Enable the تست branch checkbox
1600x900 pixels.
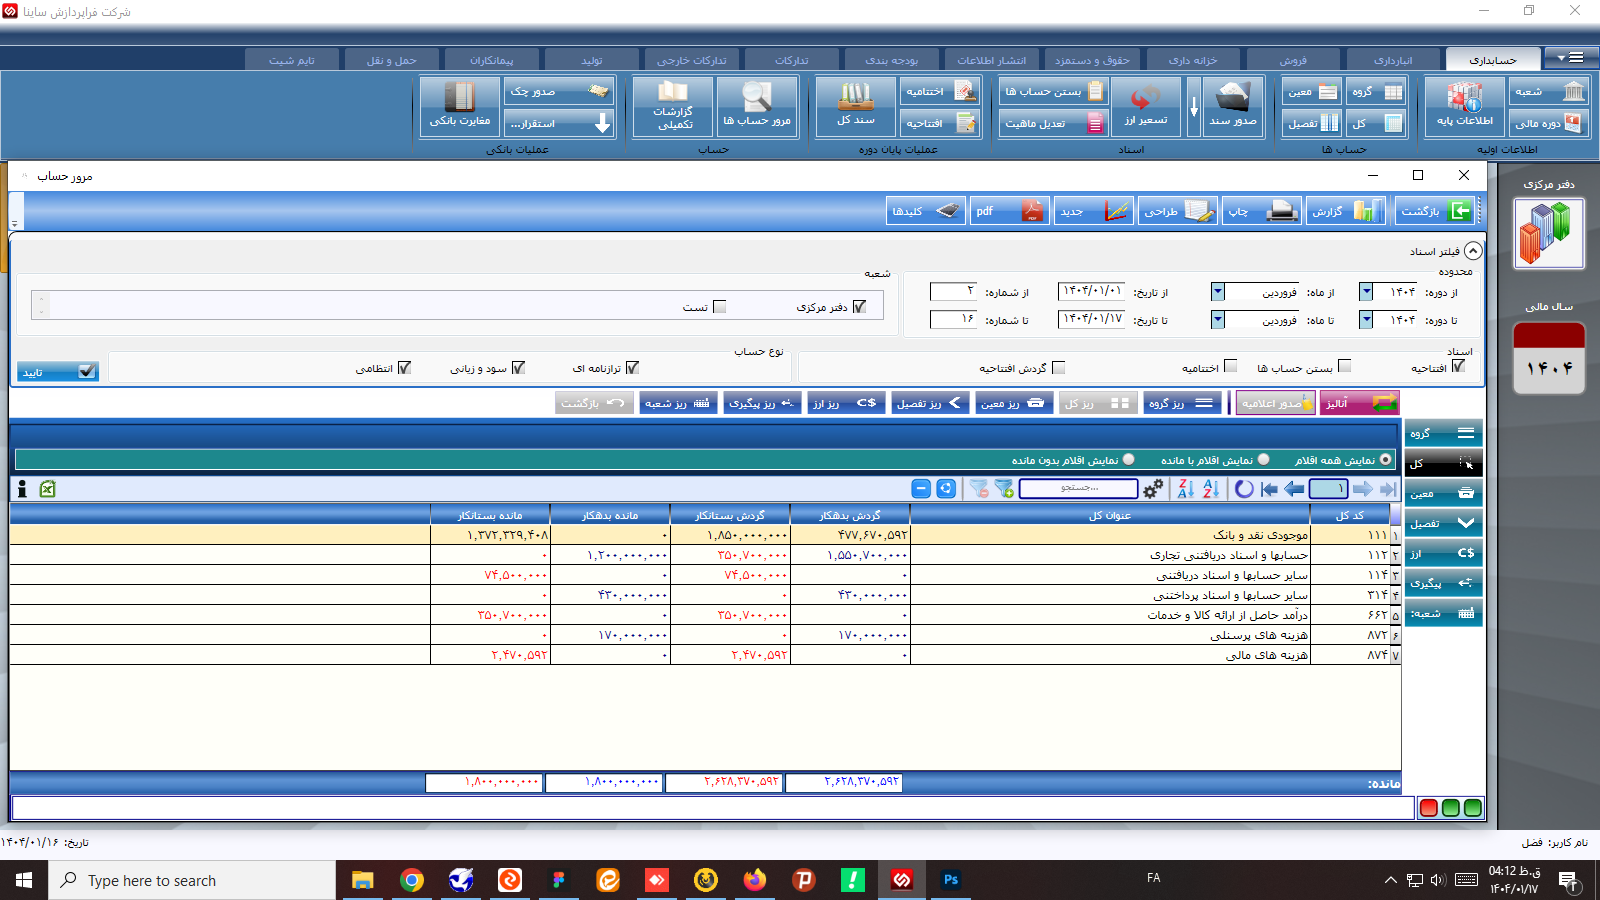coord(719,307)
